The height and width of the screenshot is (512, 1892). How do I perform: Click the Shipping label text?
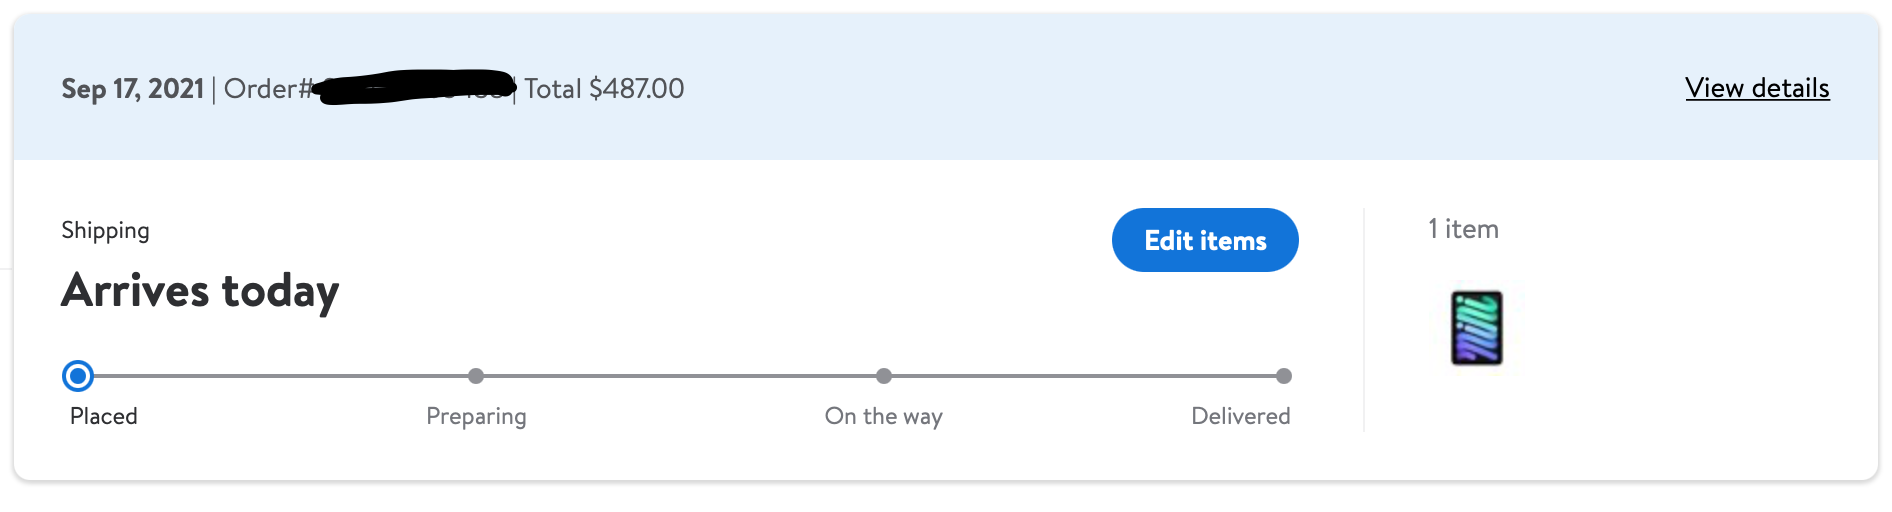[105, 231]
